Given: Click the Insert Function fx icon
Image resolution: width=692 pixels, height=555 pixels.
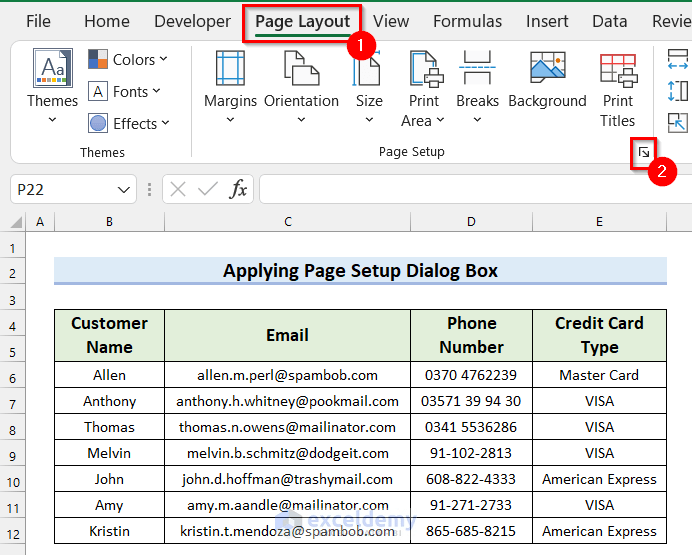Looking at the screenshot, I should (x=238, y=190).
